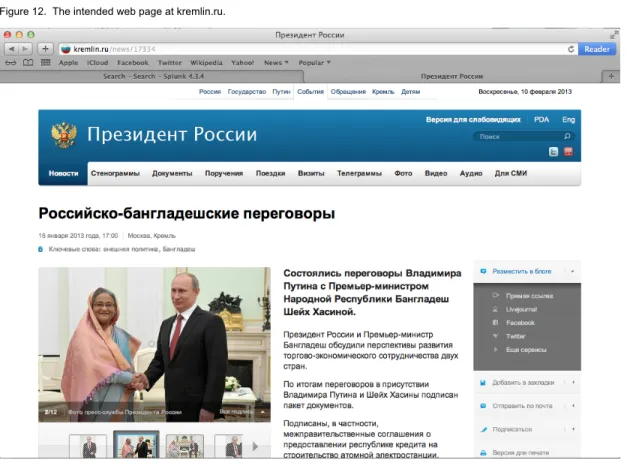Open the Wikipedia bookmark
Viewport: 630px width, 466px height.
[206, 63]
